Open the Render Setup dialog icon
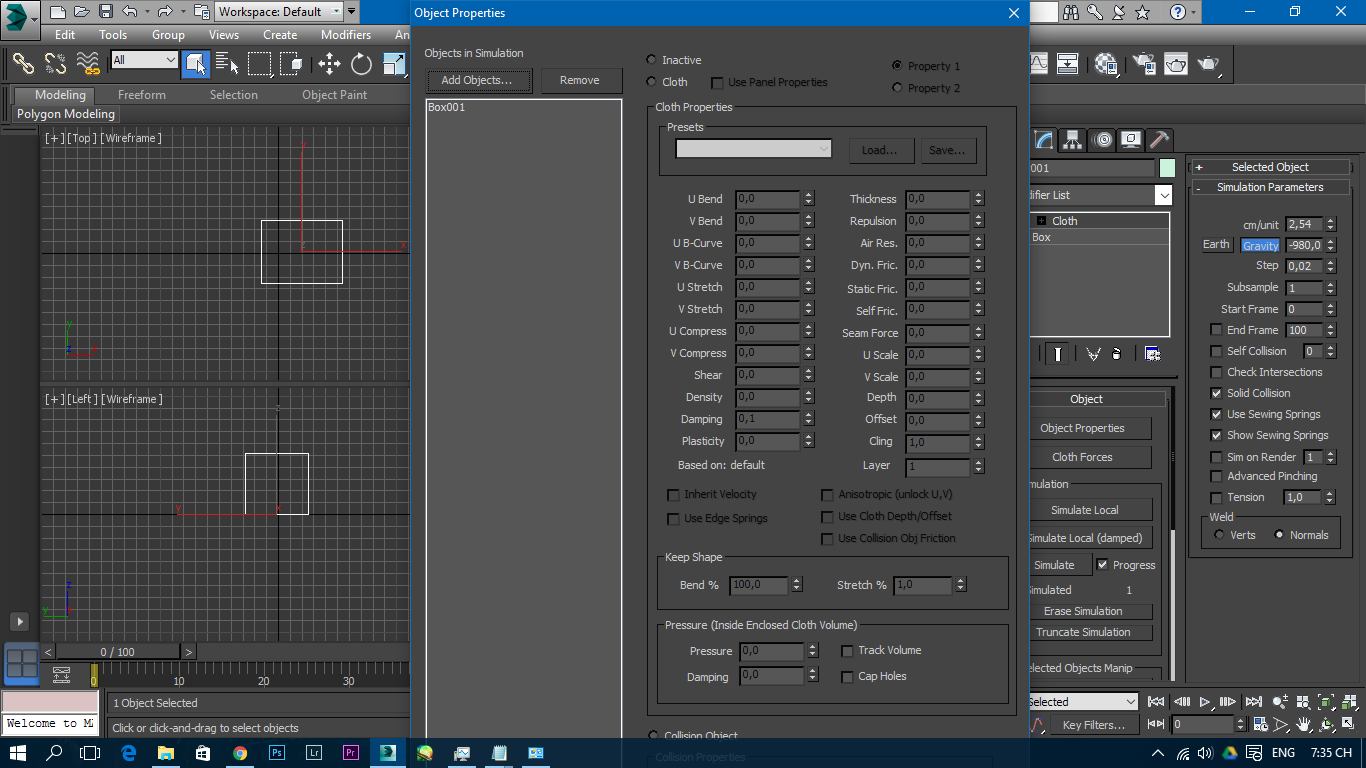Screen dimensions: 1366x768 click(1146, 63)
